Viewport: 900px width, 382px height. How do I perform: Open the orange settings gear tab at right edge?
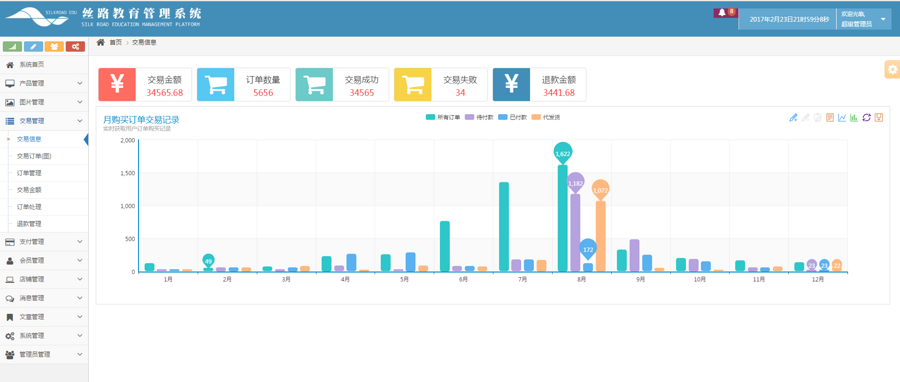click(x=892, y=69)
